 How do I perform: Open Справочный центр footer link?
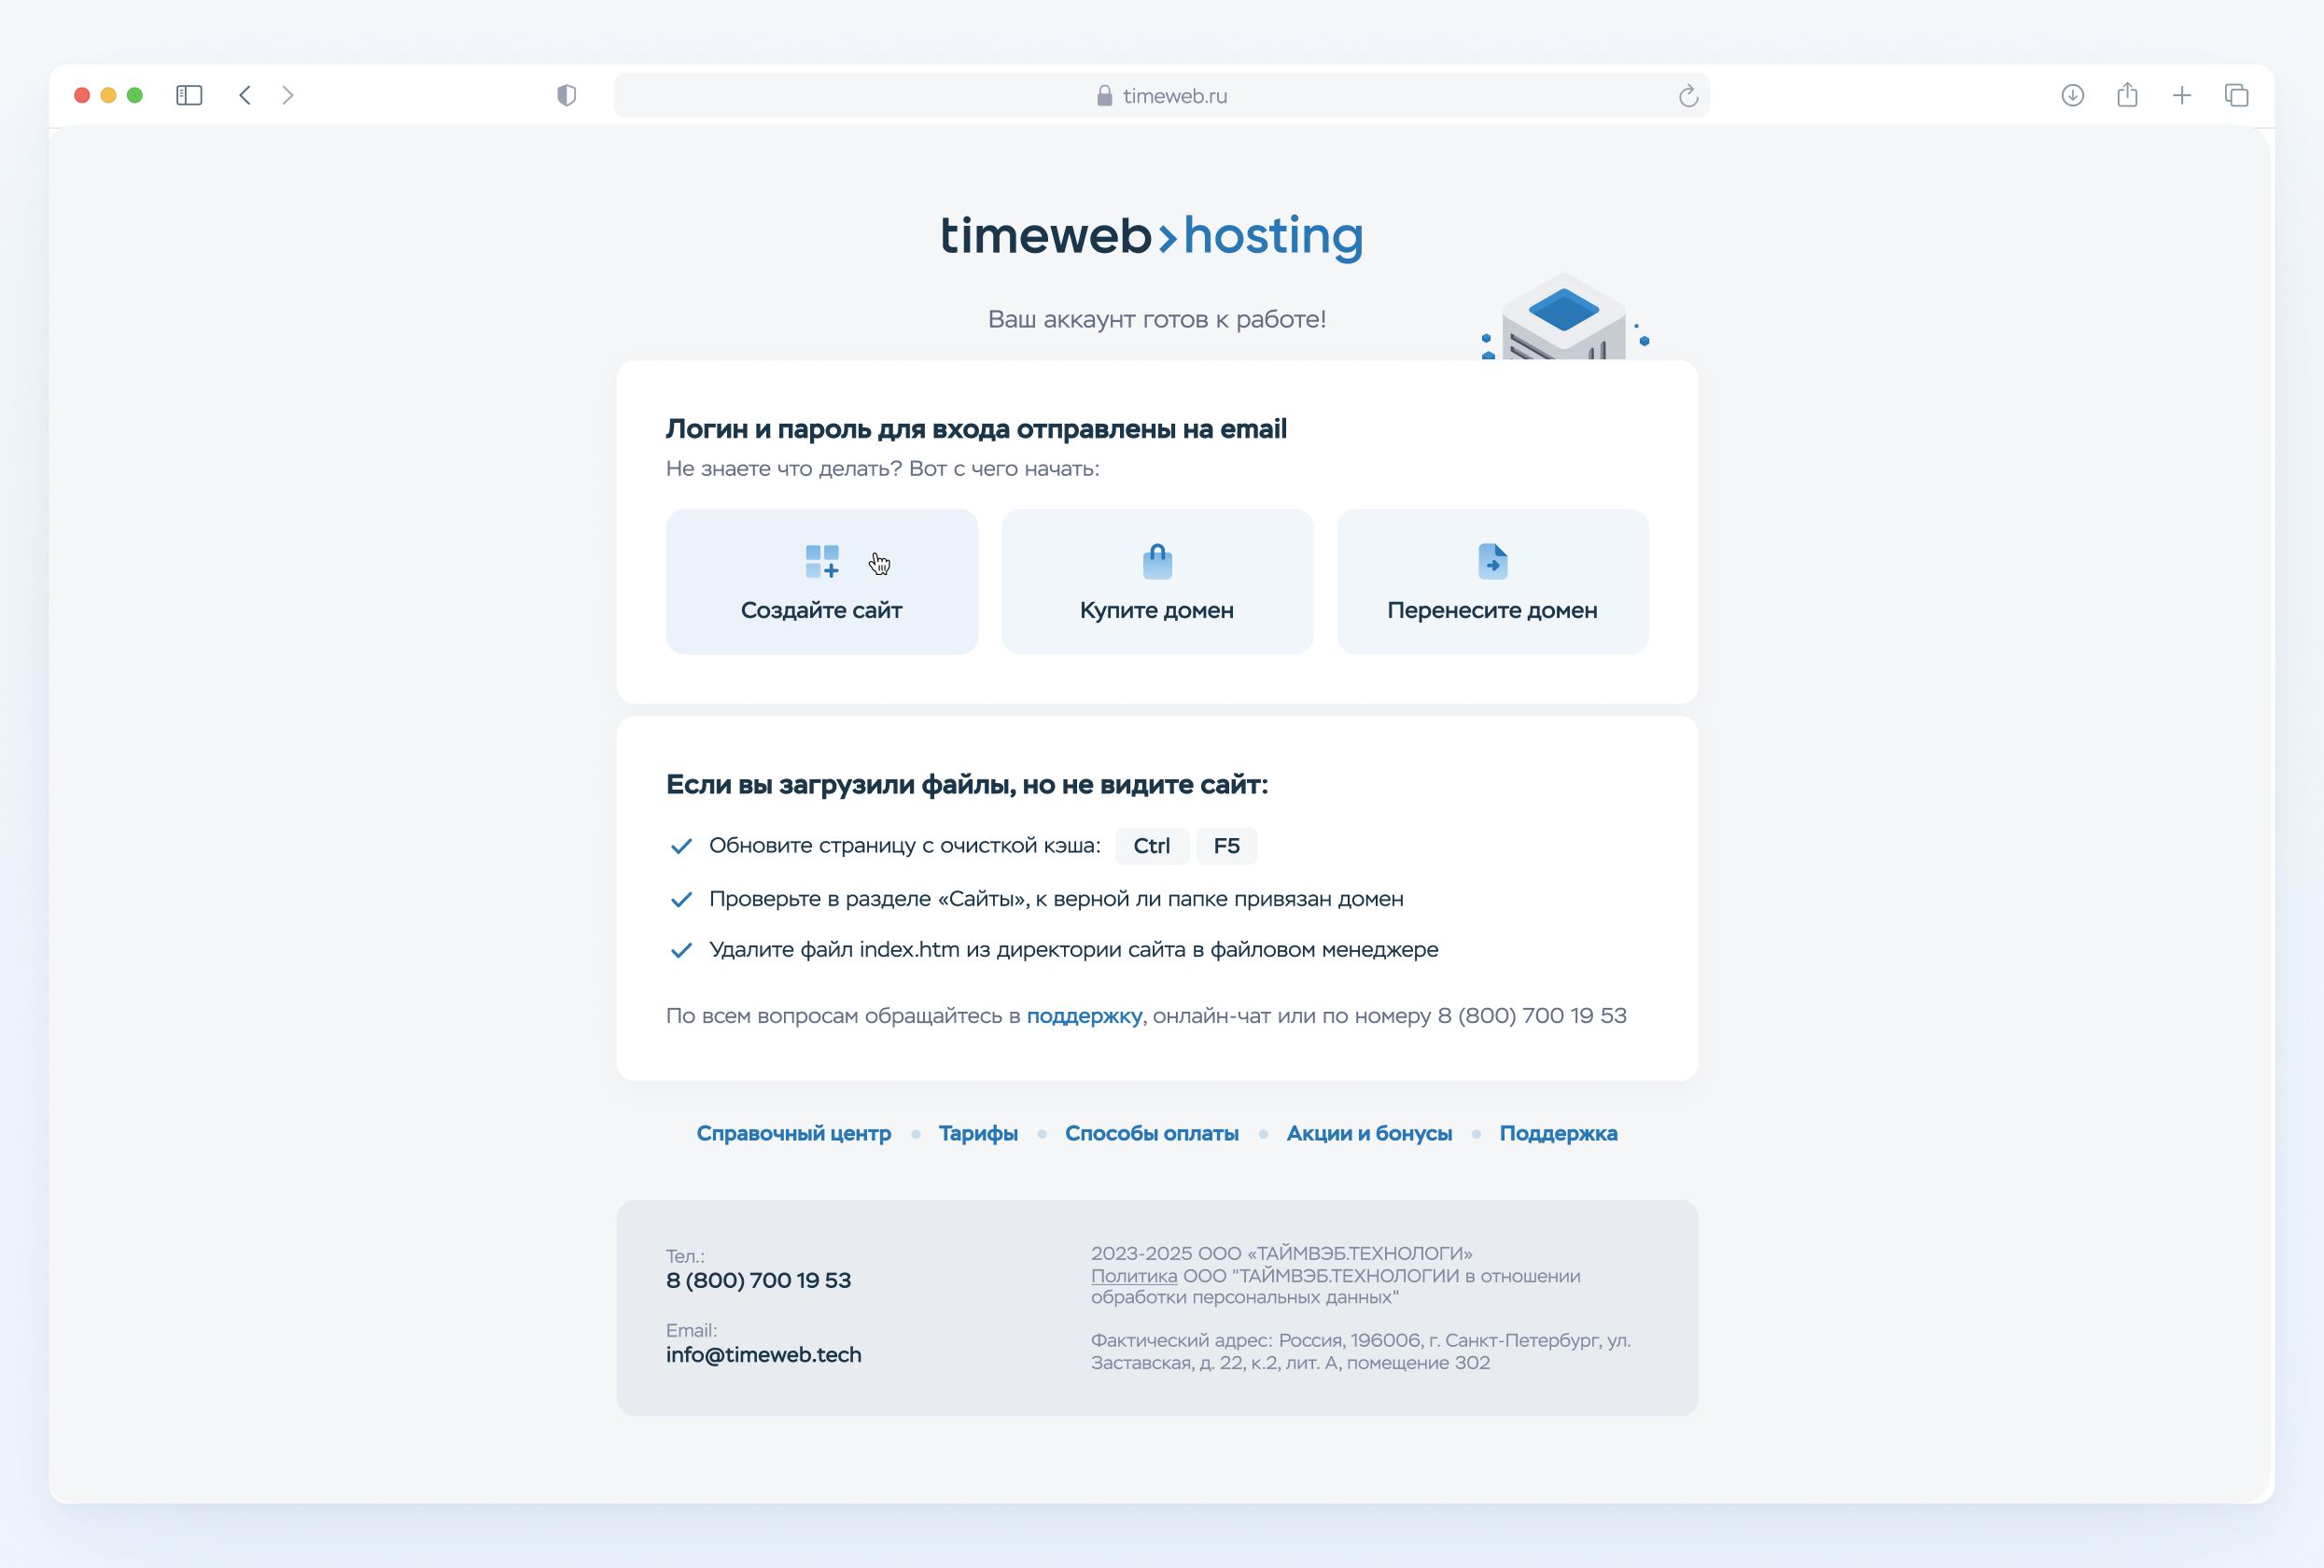(793, 1133)
